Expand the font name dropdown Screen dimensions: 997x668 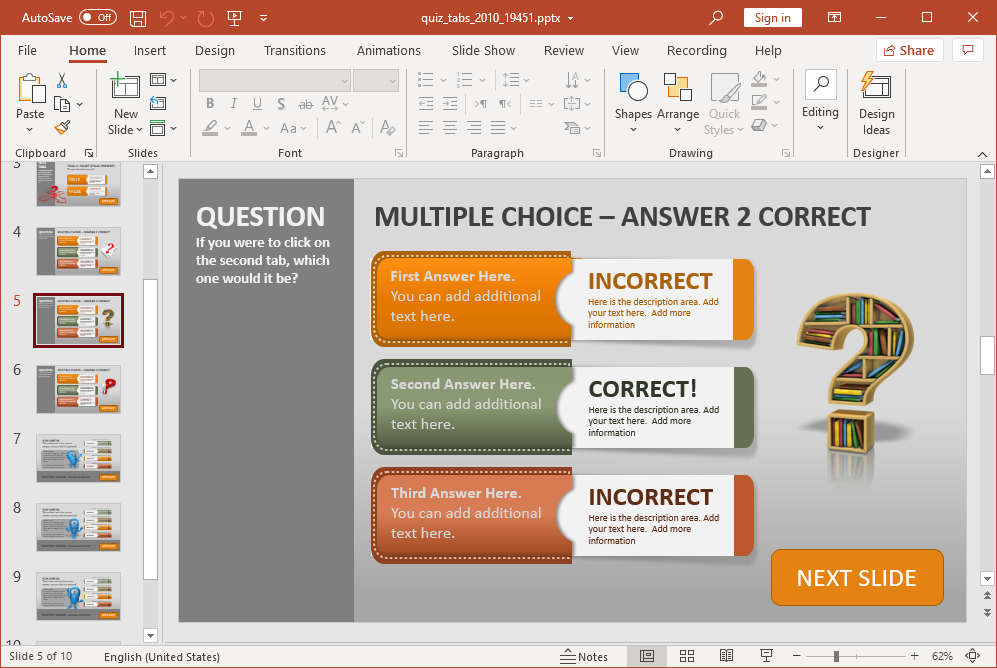tap(344, 80)
